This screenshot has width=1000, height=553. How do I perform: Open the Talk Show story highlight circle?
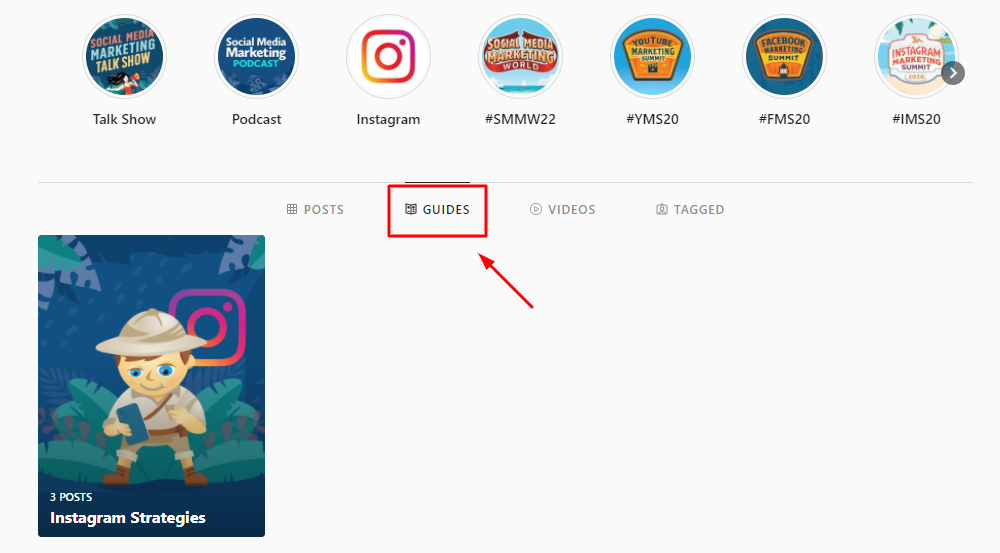click(x=124, y=57)
